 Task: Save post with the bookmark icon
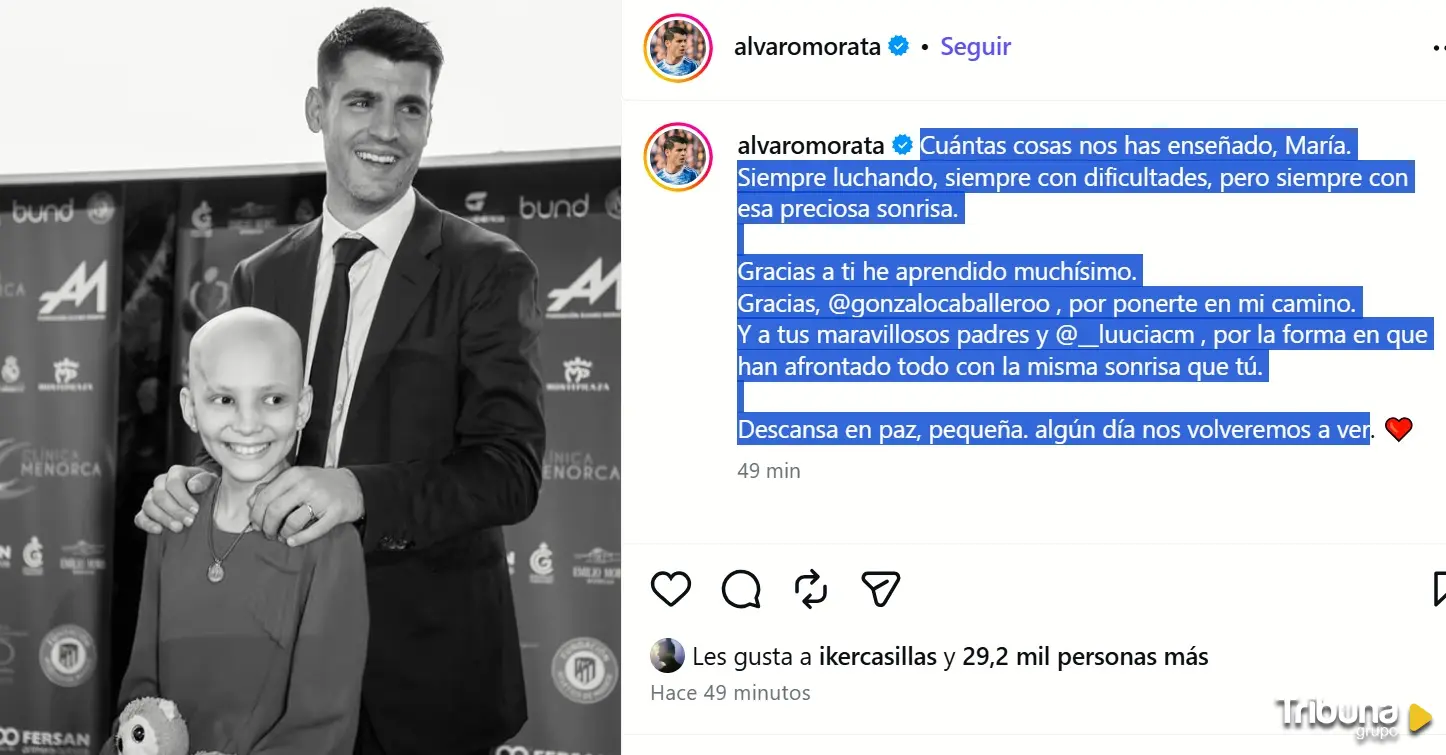1439,588
